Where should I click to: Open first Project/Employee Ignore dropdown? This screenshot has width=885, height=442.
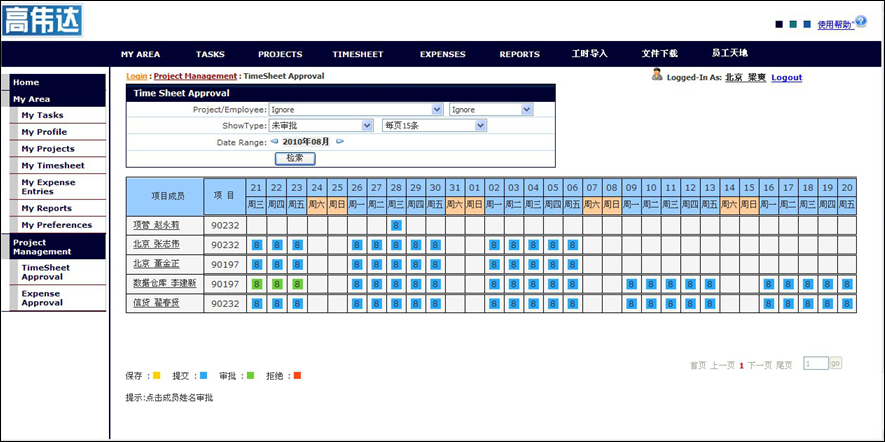point(355,109)
